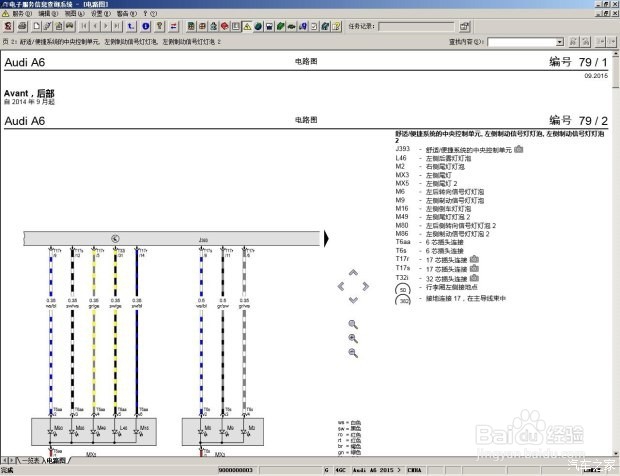Click the printer icon in the toolbar
Screen dimensions: 620x476
[x=23, y=26]
